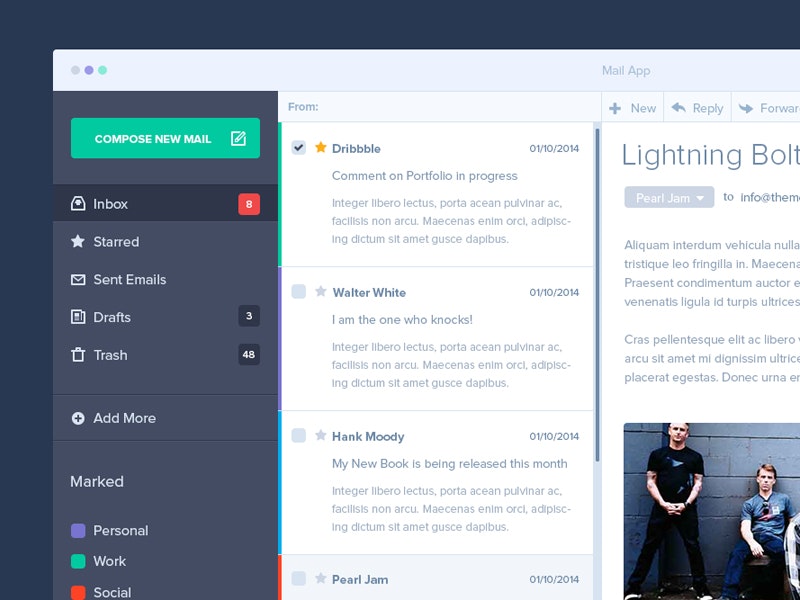The image size is (800, 600).
Task: Click the From: filter field
Action: pyautogui.click(x=440, y=107)
